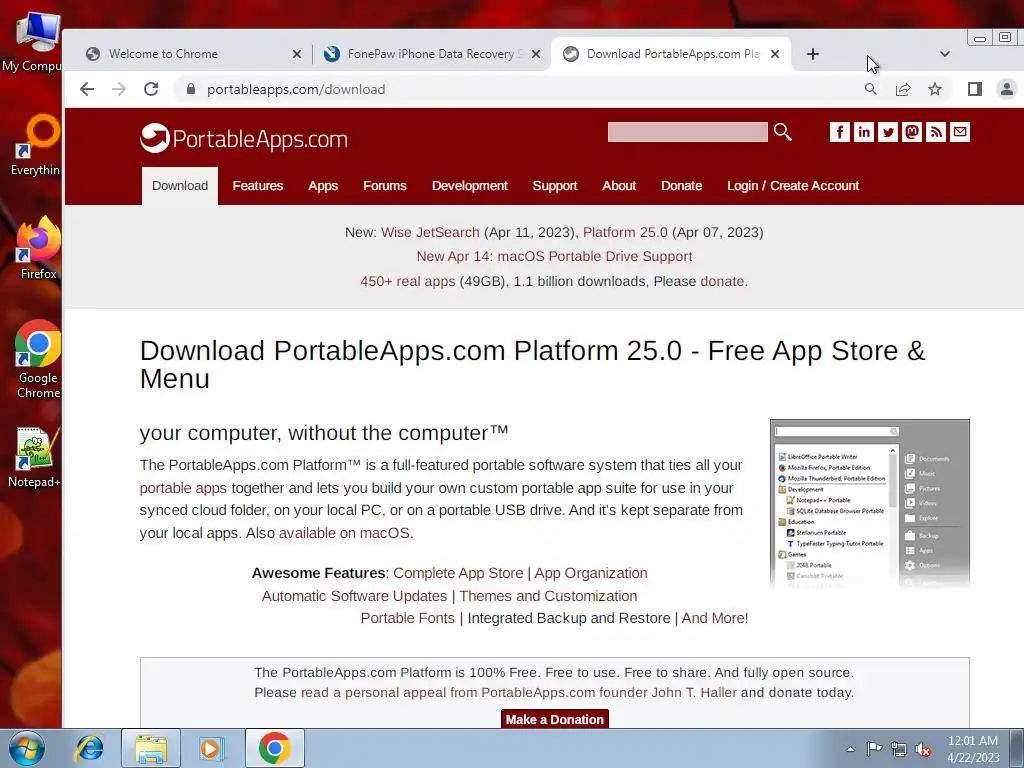The width and height of the screenshot is (1024, 768).
Task: Open App Organization feature link
Action: (591, 573)
